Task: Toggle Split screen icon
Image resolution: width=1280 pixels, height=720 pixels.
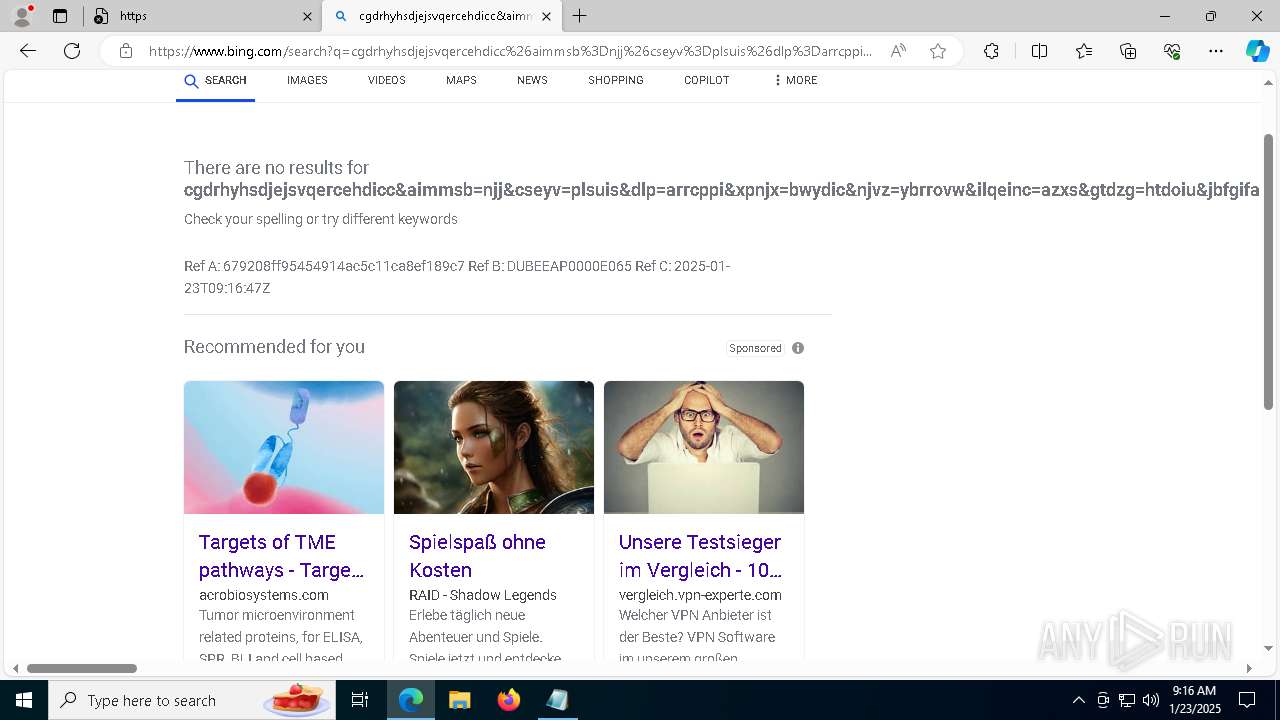Action: [x=1039, y=51]
